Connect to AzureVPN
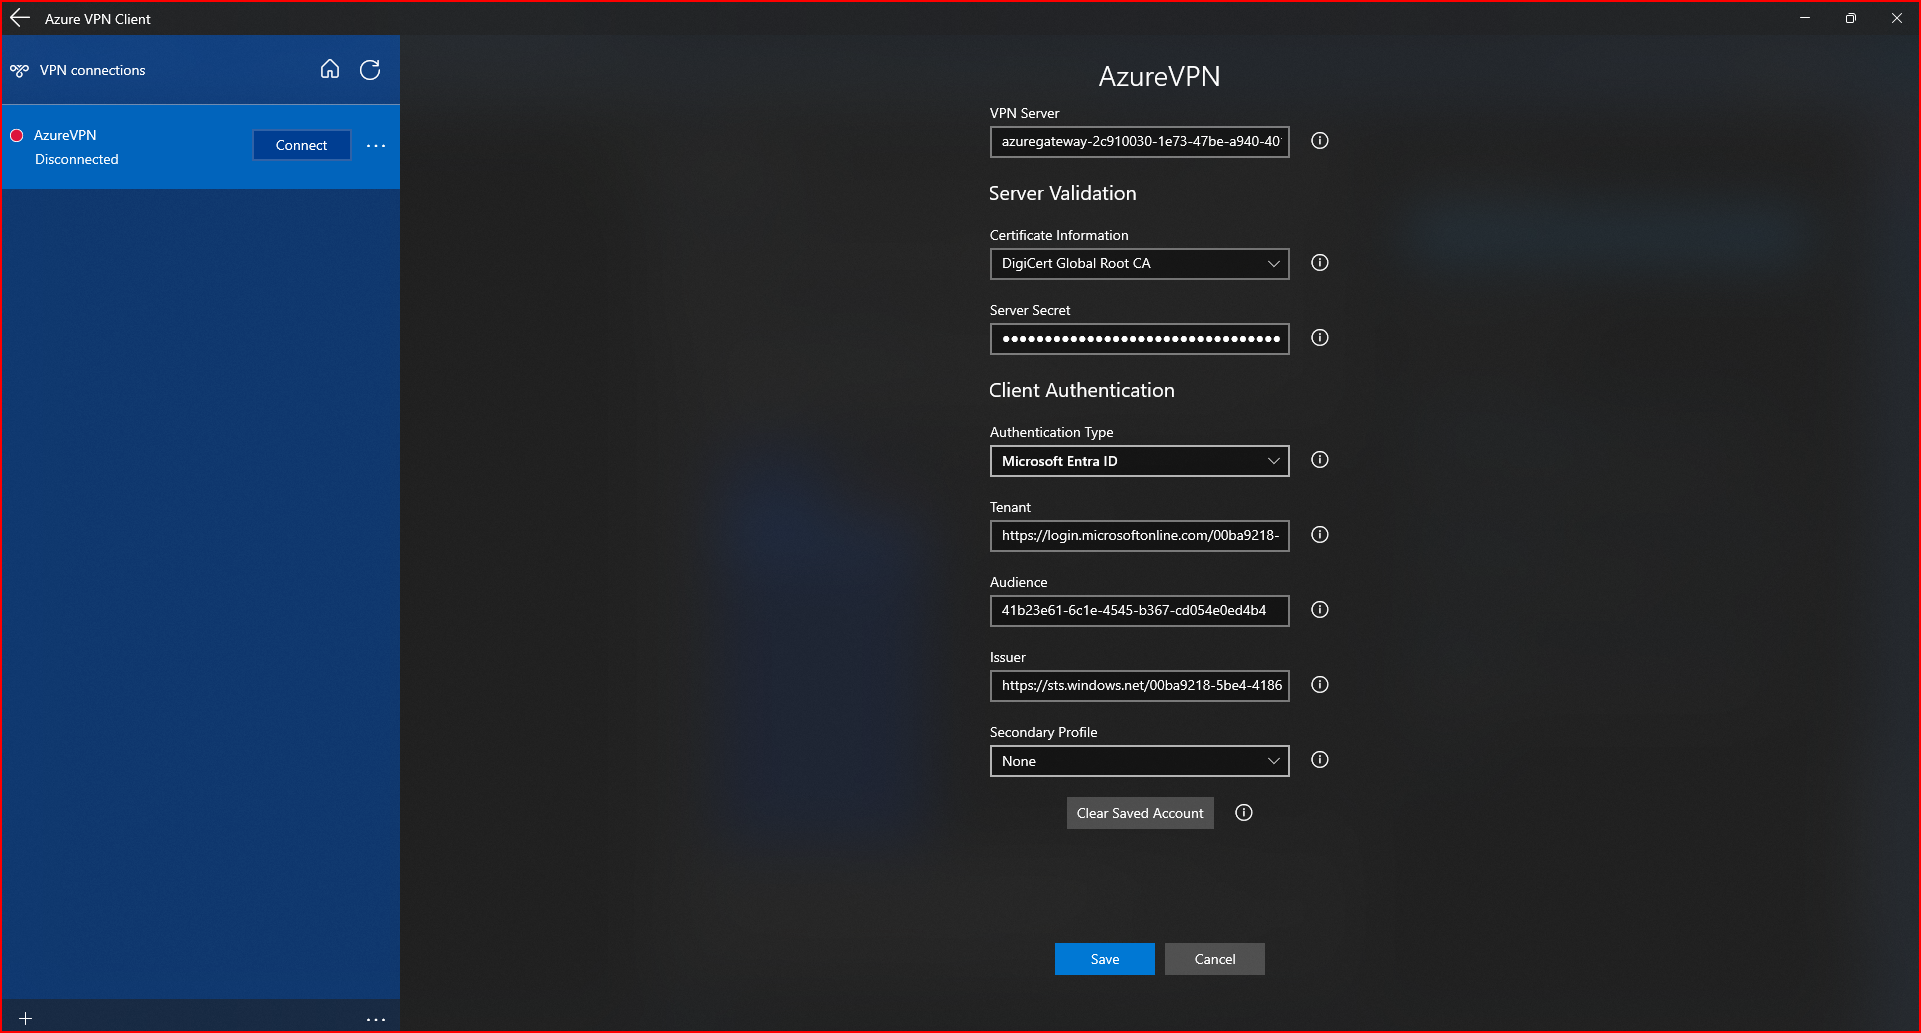 click(301, 145)
